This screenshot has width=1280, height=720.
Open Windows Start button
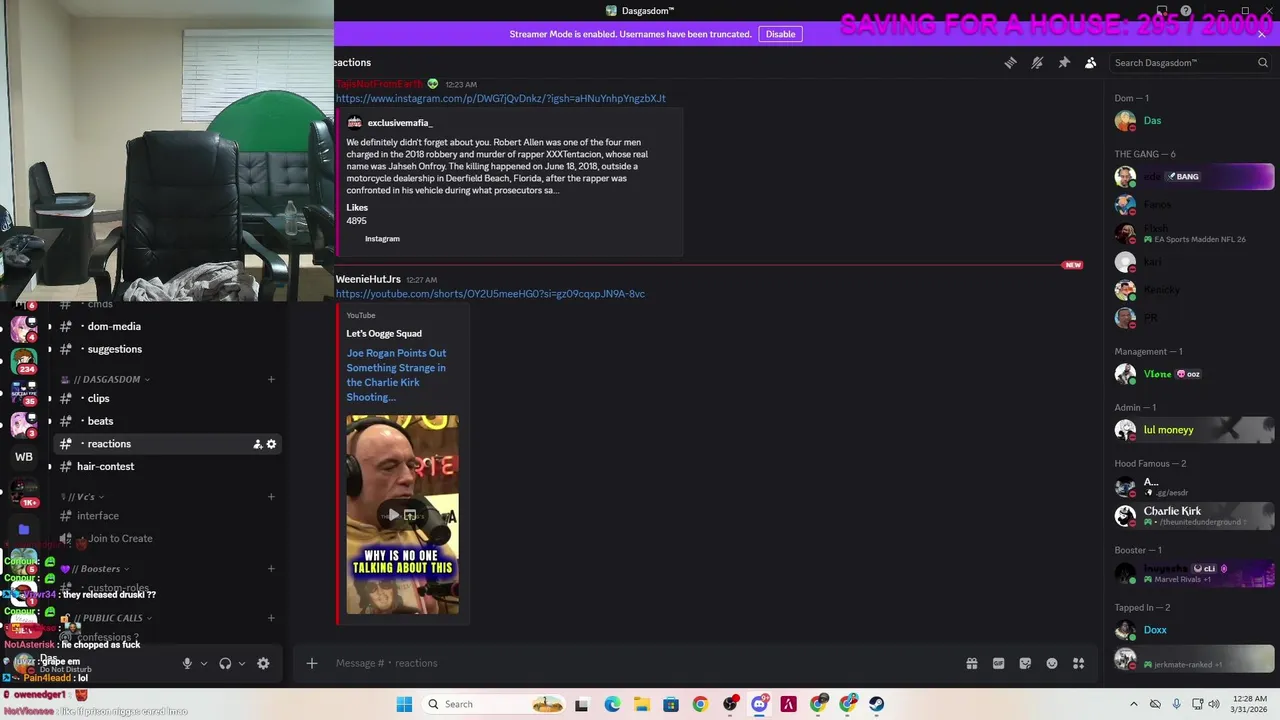(x=404, y=704)
